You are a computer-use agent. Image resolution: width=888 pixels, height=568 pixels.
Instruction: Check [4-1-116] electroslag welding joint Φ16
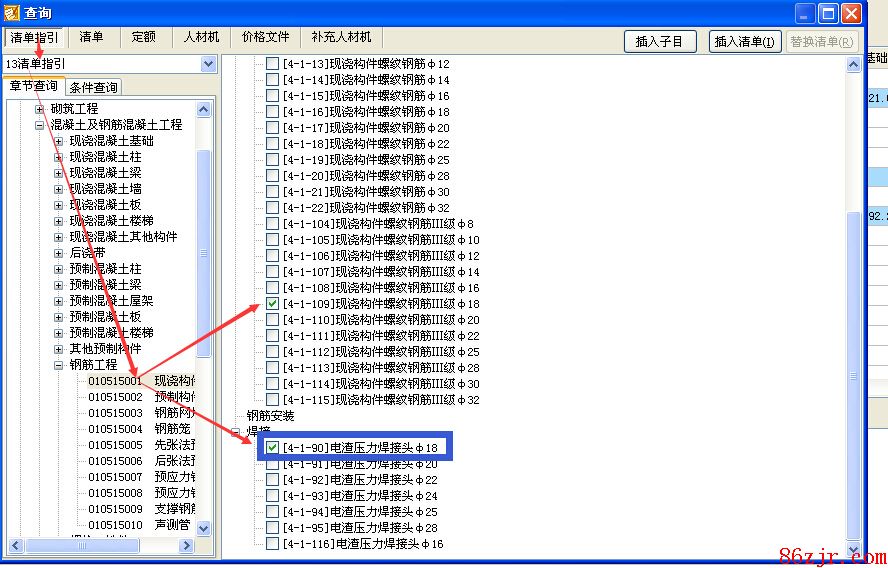pyautogui.click(x=272, y=544)
